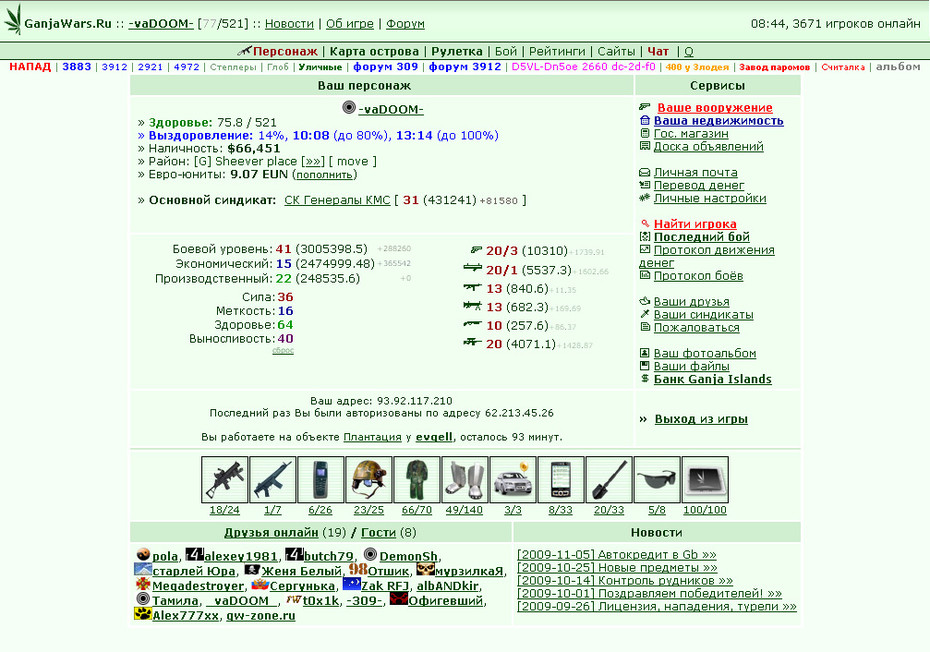Click the envelope icon beside Личная почта

click(645, 172)
